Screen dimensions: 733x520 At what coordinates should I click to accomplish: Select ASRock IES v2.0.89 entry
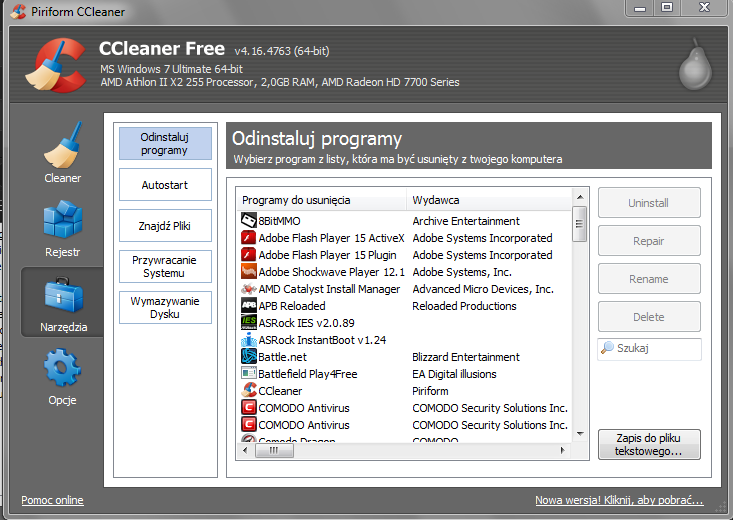306,323
